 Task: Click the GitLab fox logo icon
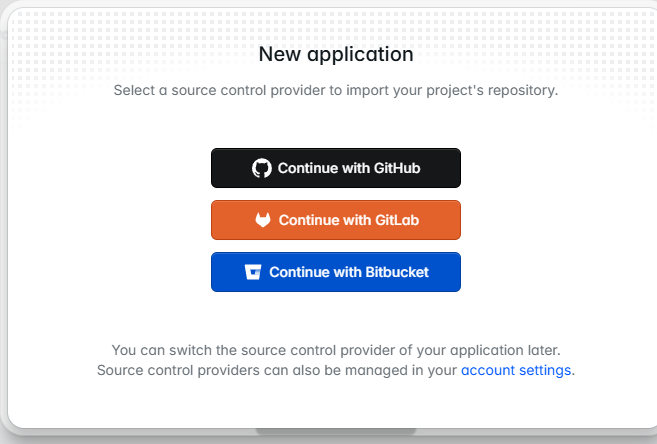click(263, 220)
